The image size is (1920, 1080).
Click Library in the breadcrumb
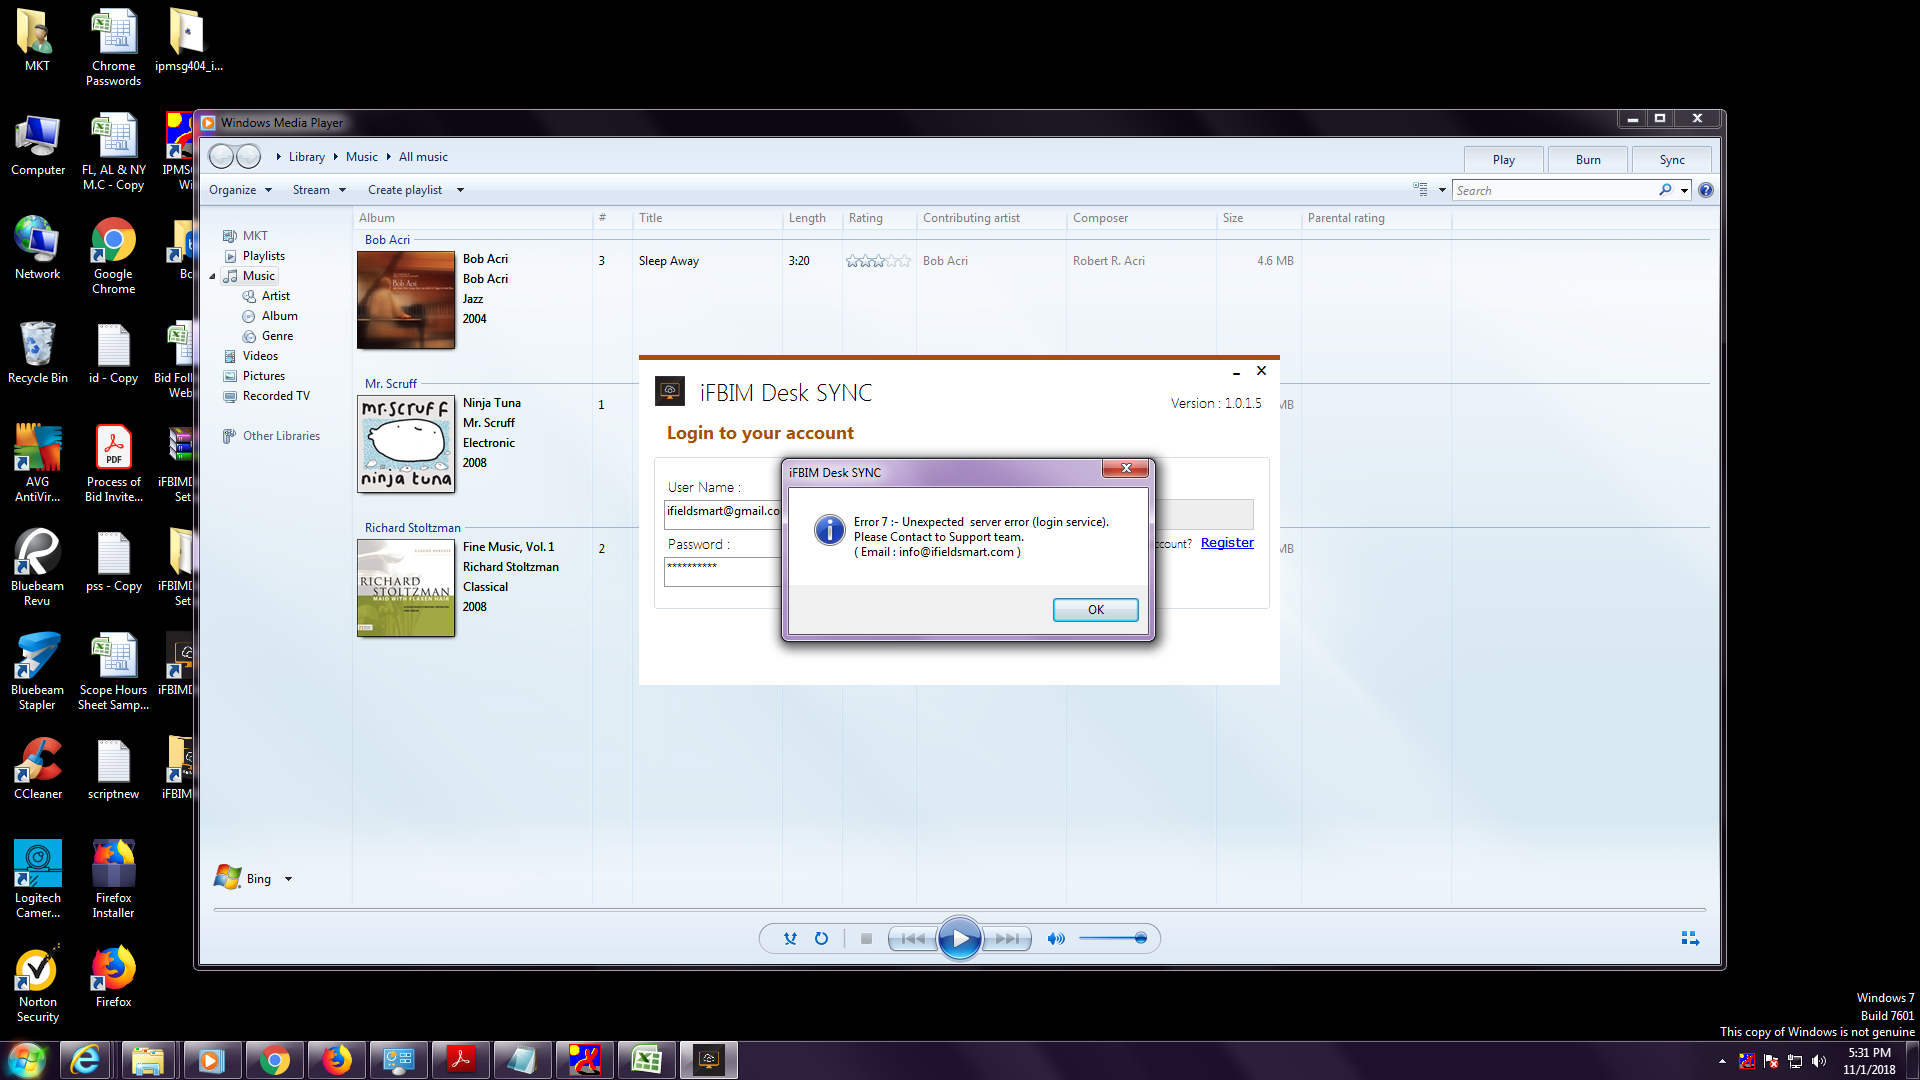click(x=306, y=157)
